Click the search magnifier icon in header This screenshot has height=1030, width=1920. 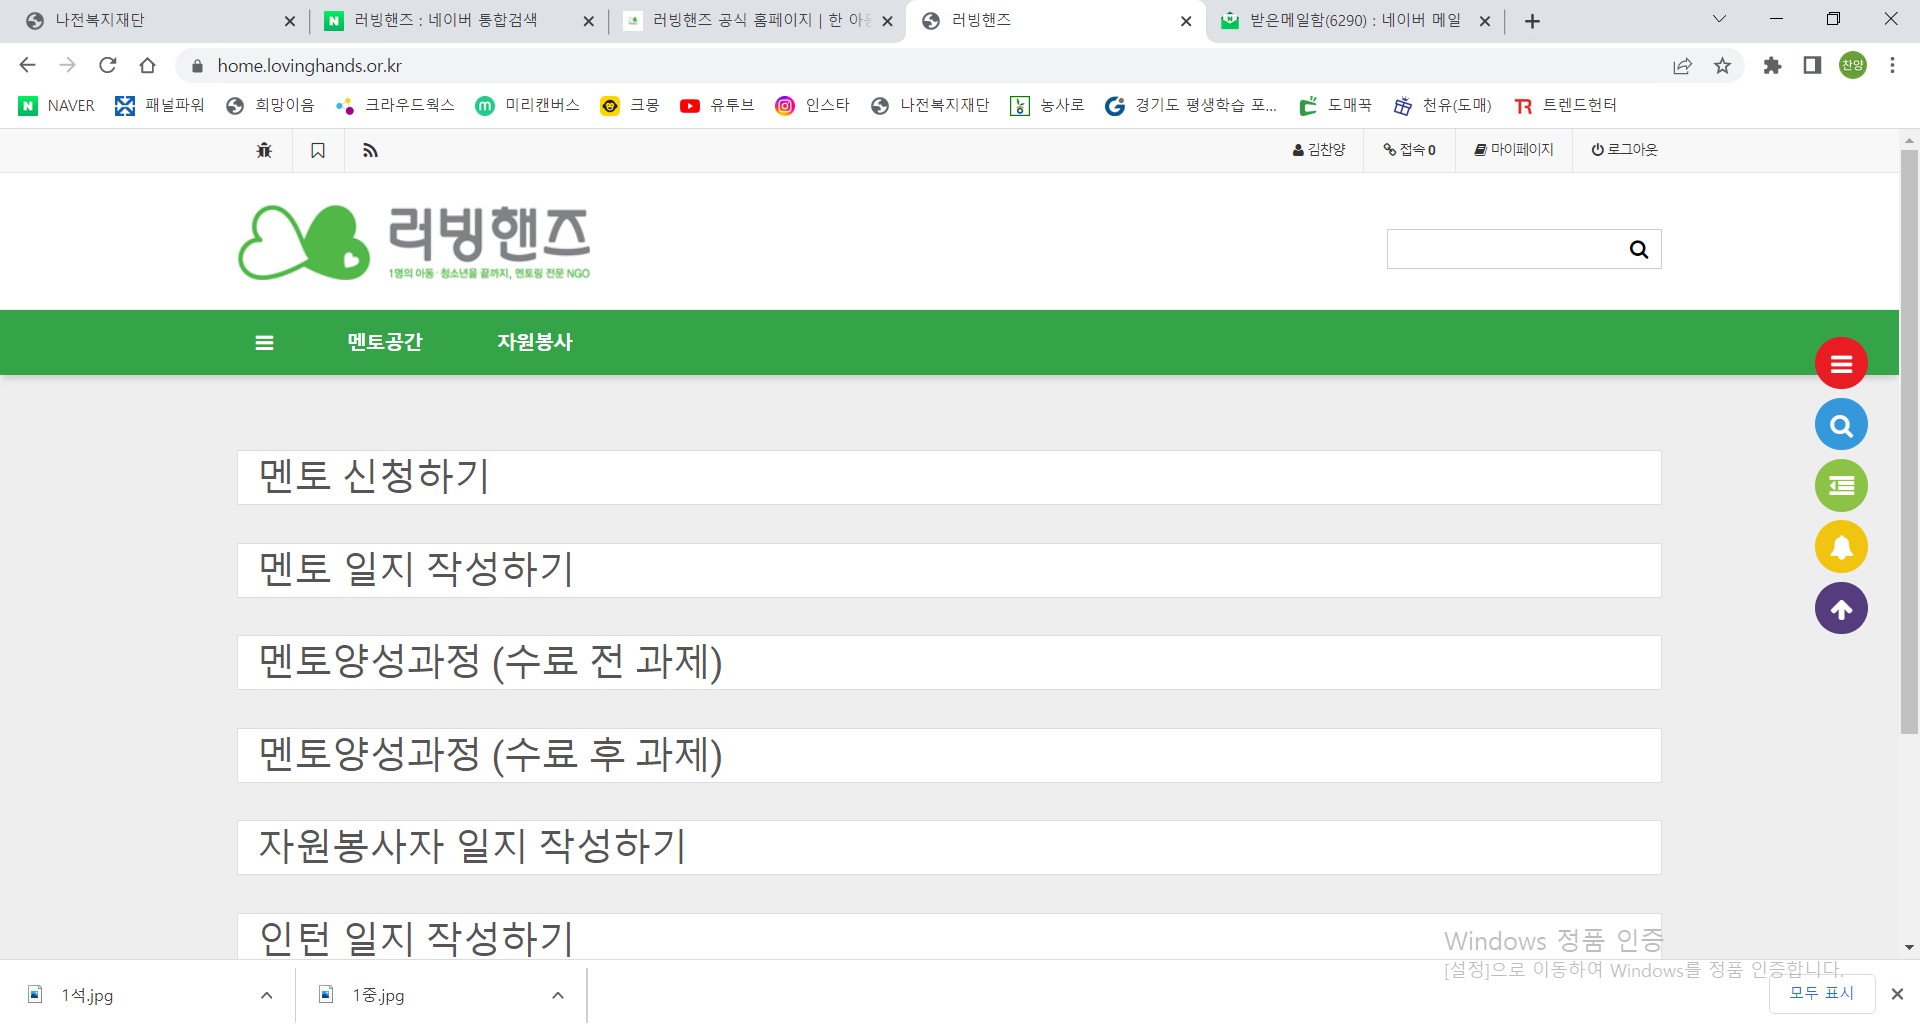[x=1638, y=249]
